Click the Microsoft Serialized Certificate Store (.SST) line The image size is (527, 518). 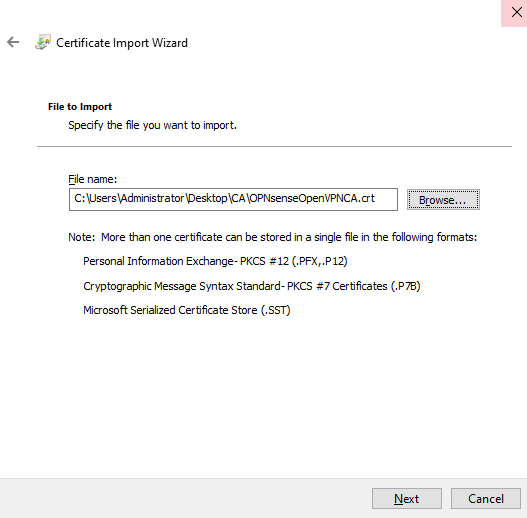(x=187, y=310)
